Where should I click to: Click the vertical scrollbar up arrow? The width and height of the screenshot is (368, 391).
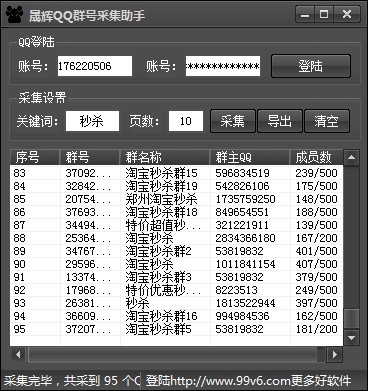point(351,157)
